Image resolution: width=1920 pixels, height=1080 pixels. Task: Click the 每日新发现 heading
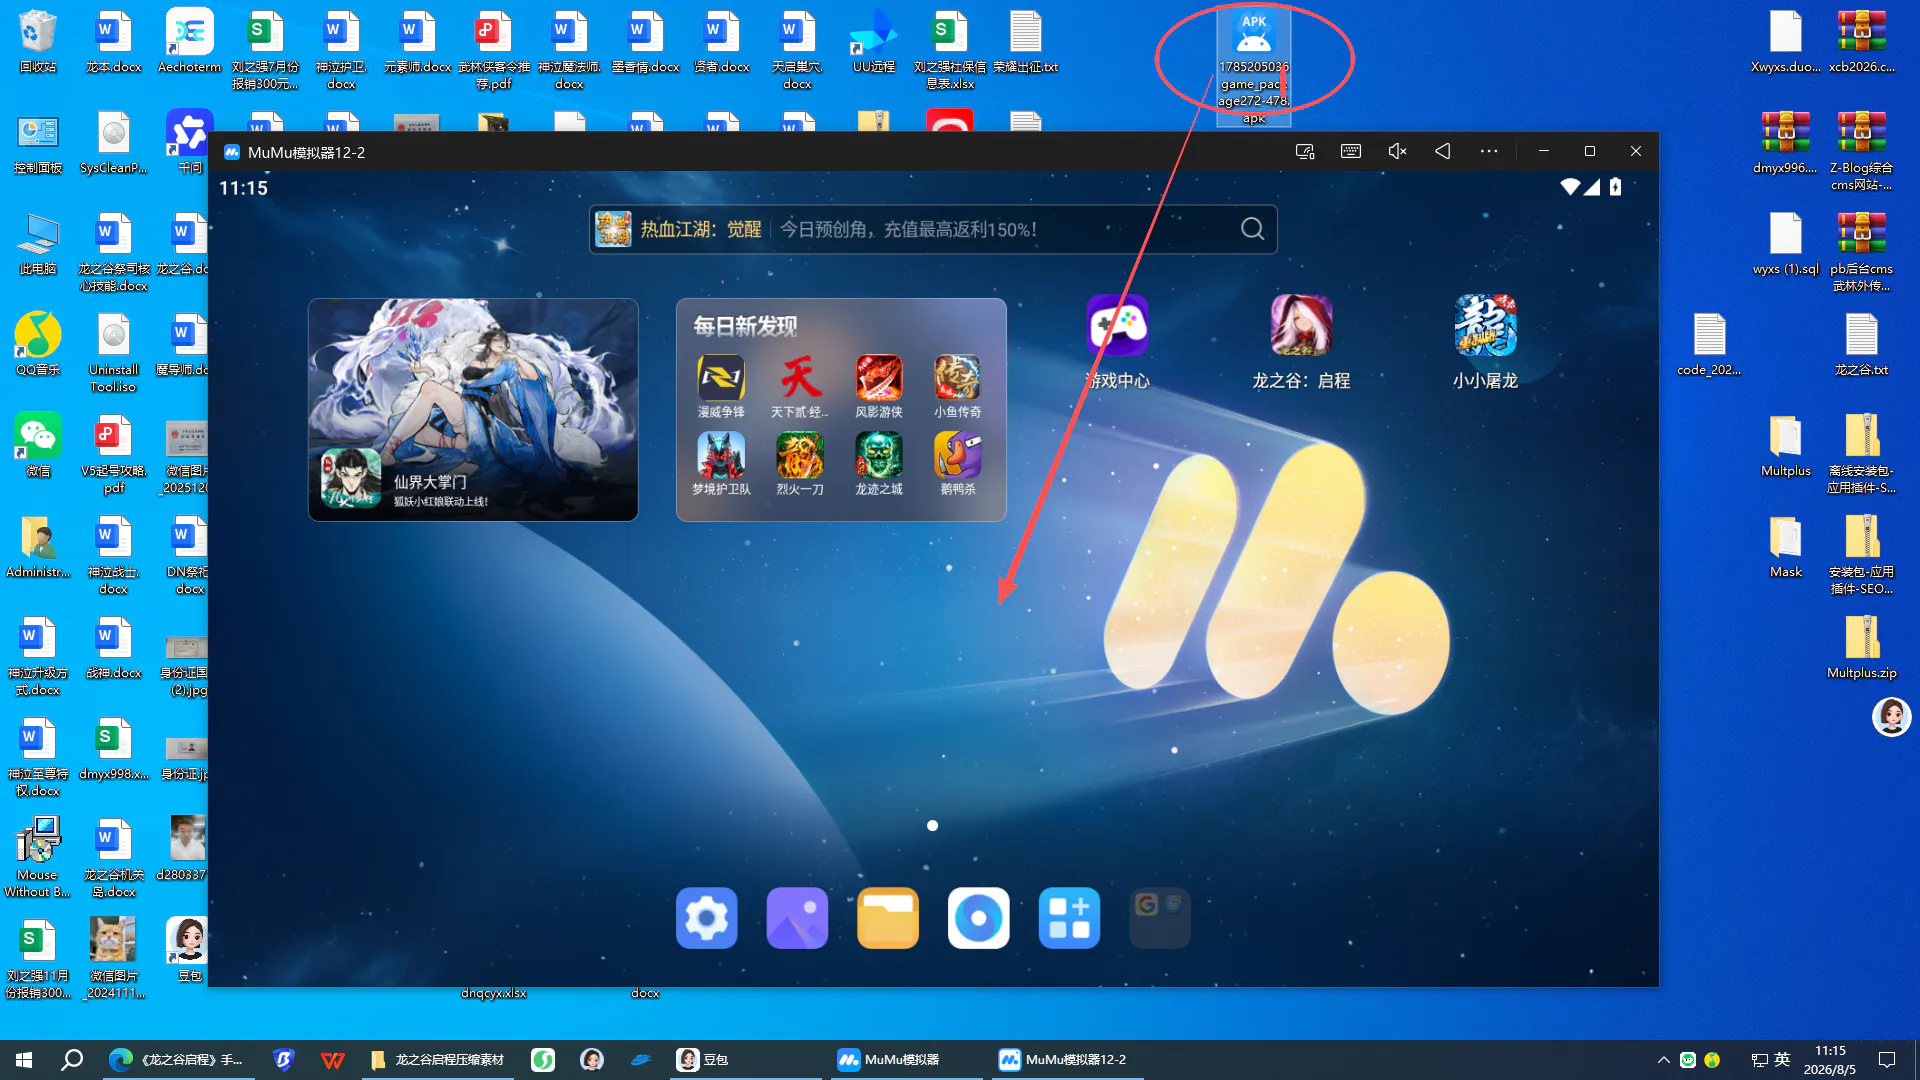point(745,326)
